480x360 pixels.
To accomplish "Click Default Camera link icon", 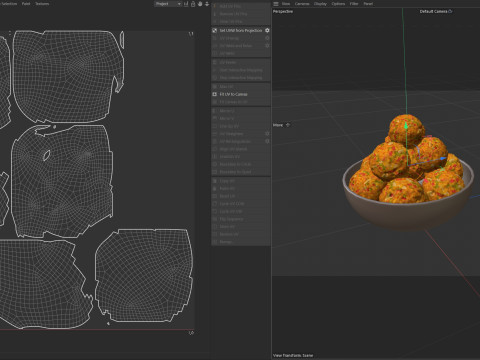I will [x=450, y=11].
